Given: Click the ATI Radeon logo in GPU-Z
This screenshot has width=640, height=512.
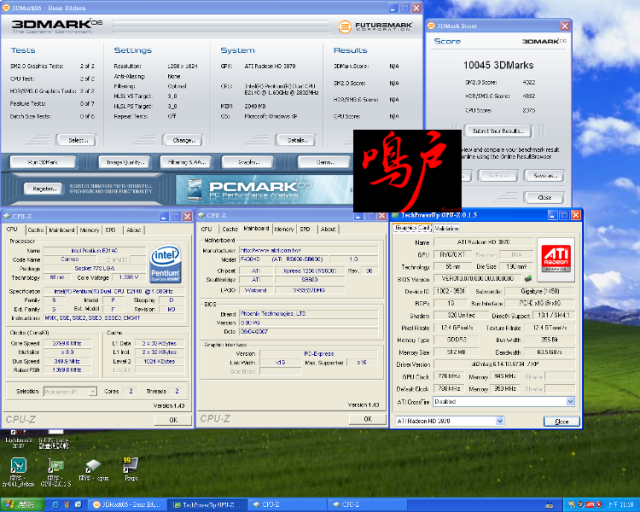Looking at the screenshot, I should pos(556,260).
